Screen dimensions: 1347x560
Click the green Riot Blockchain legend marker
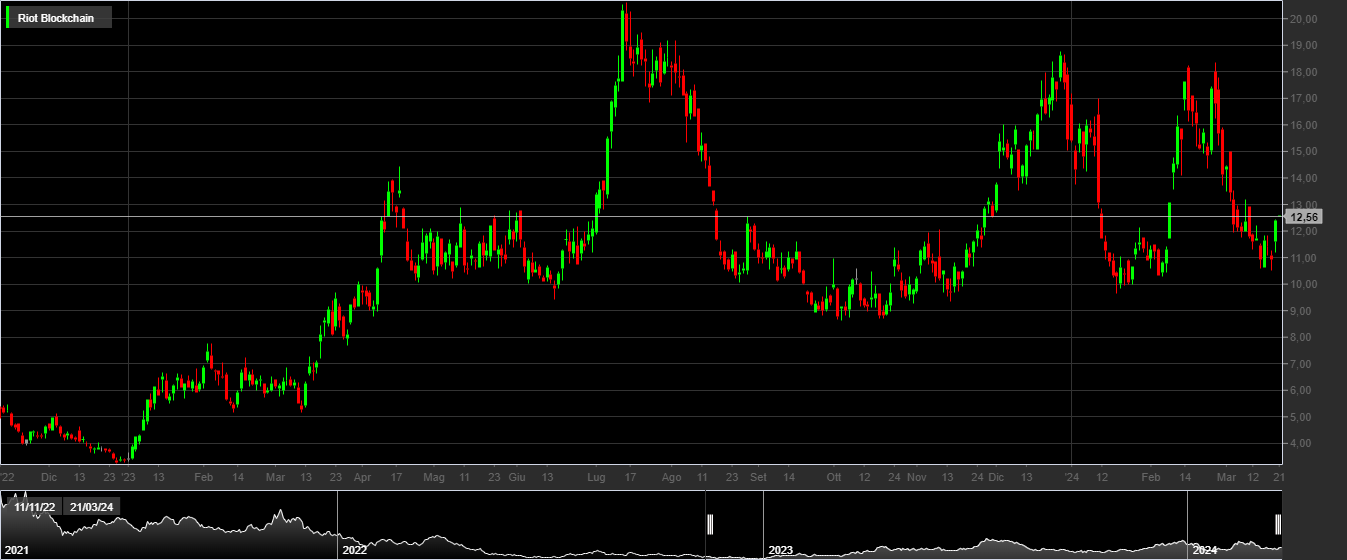(x=9, y=18)
